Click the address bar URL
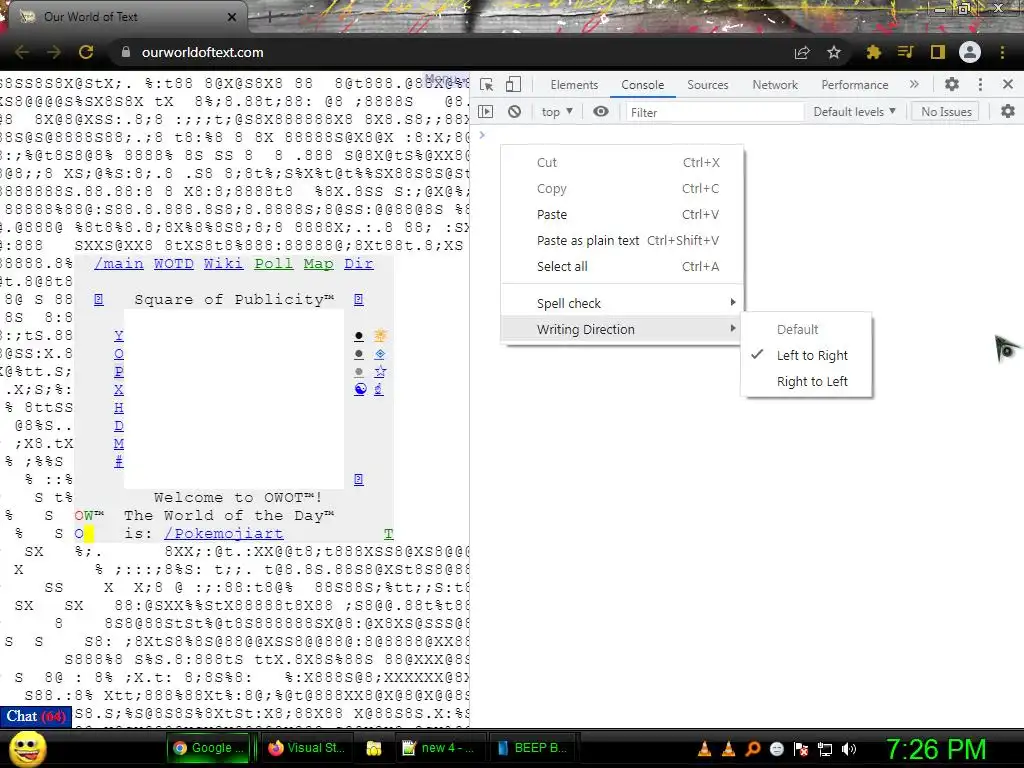The height and width of the screenshot is (768, 1024). coord(202,52)
